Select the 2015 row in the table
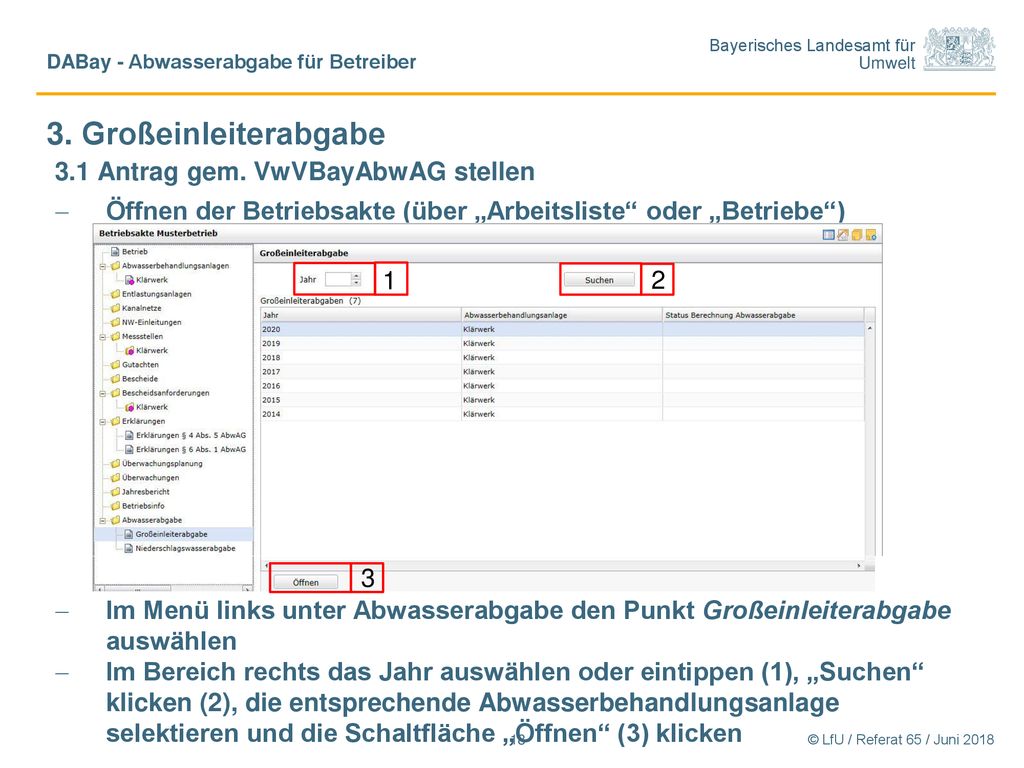The height and width of the screenshot is (768, 1024). [x=562, y=400]
